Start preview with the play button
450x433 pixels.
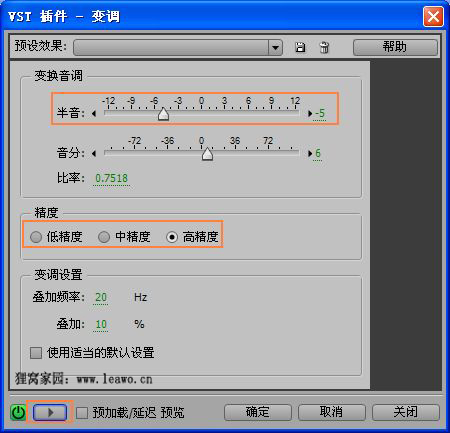(x=50, y=412)
